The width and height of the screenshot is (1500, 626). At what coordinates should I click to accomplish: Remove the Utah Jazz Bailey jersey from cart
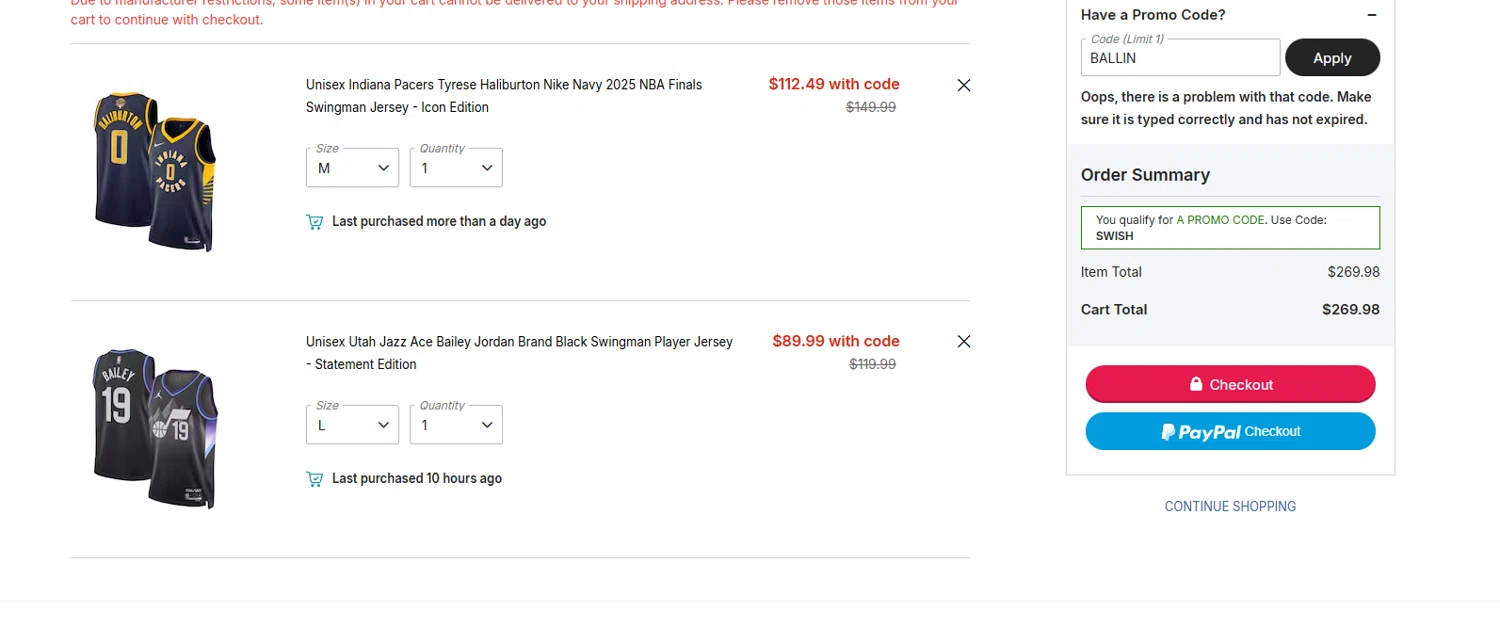963,342
